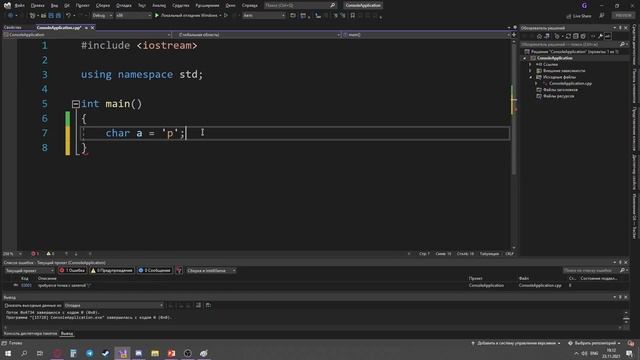Start without debugging outline play icon
Screen dimensions: 640x360
pos(226,16)
